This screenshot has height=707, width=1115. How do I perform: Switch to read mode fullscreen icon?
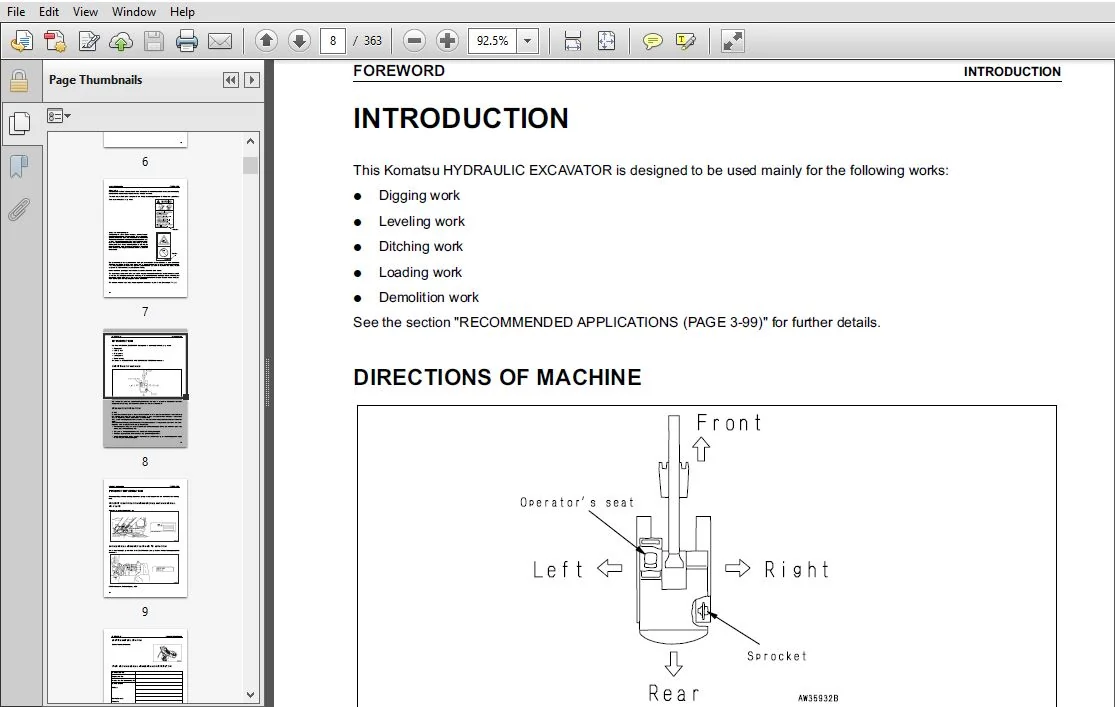pos(732,41)
